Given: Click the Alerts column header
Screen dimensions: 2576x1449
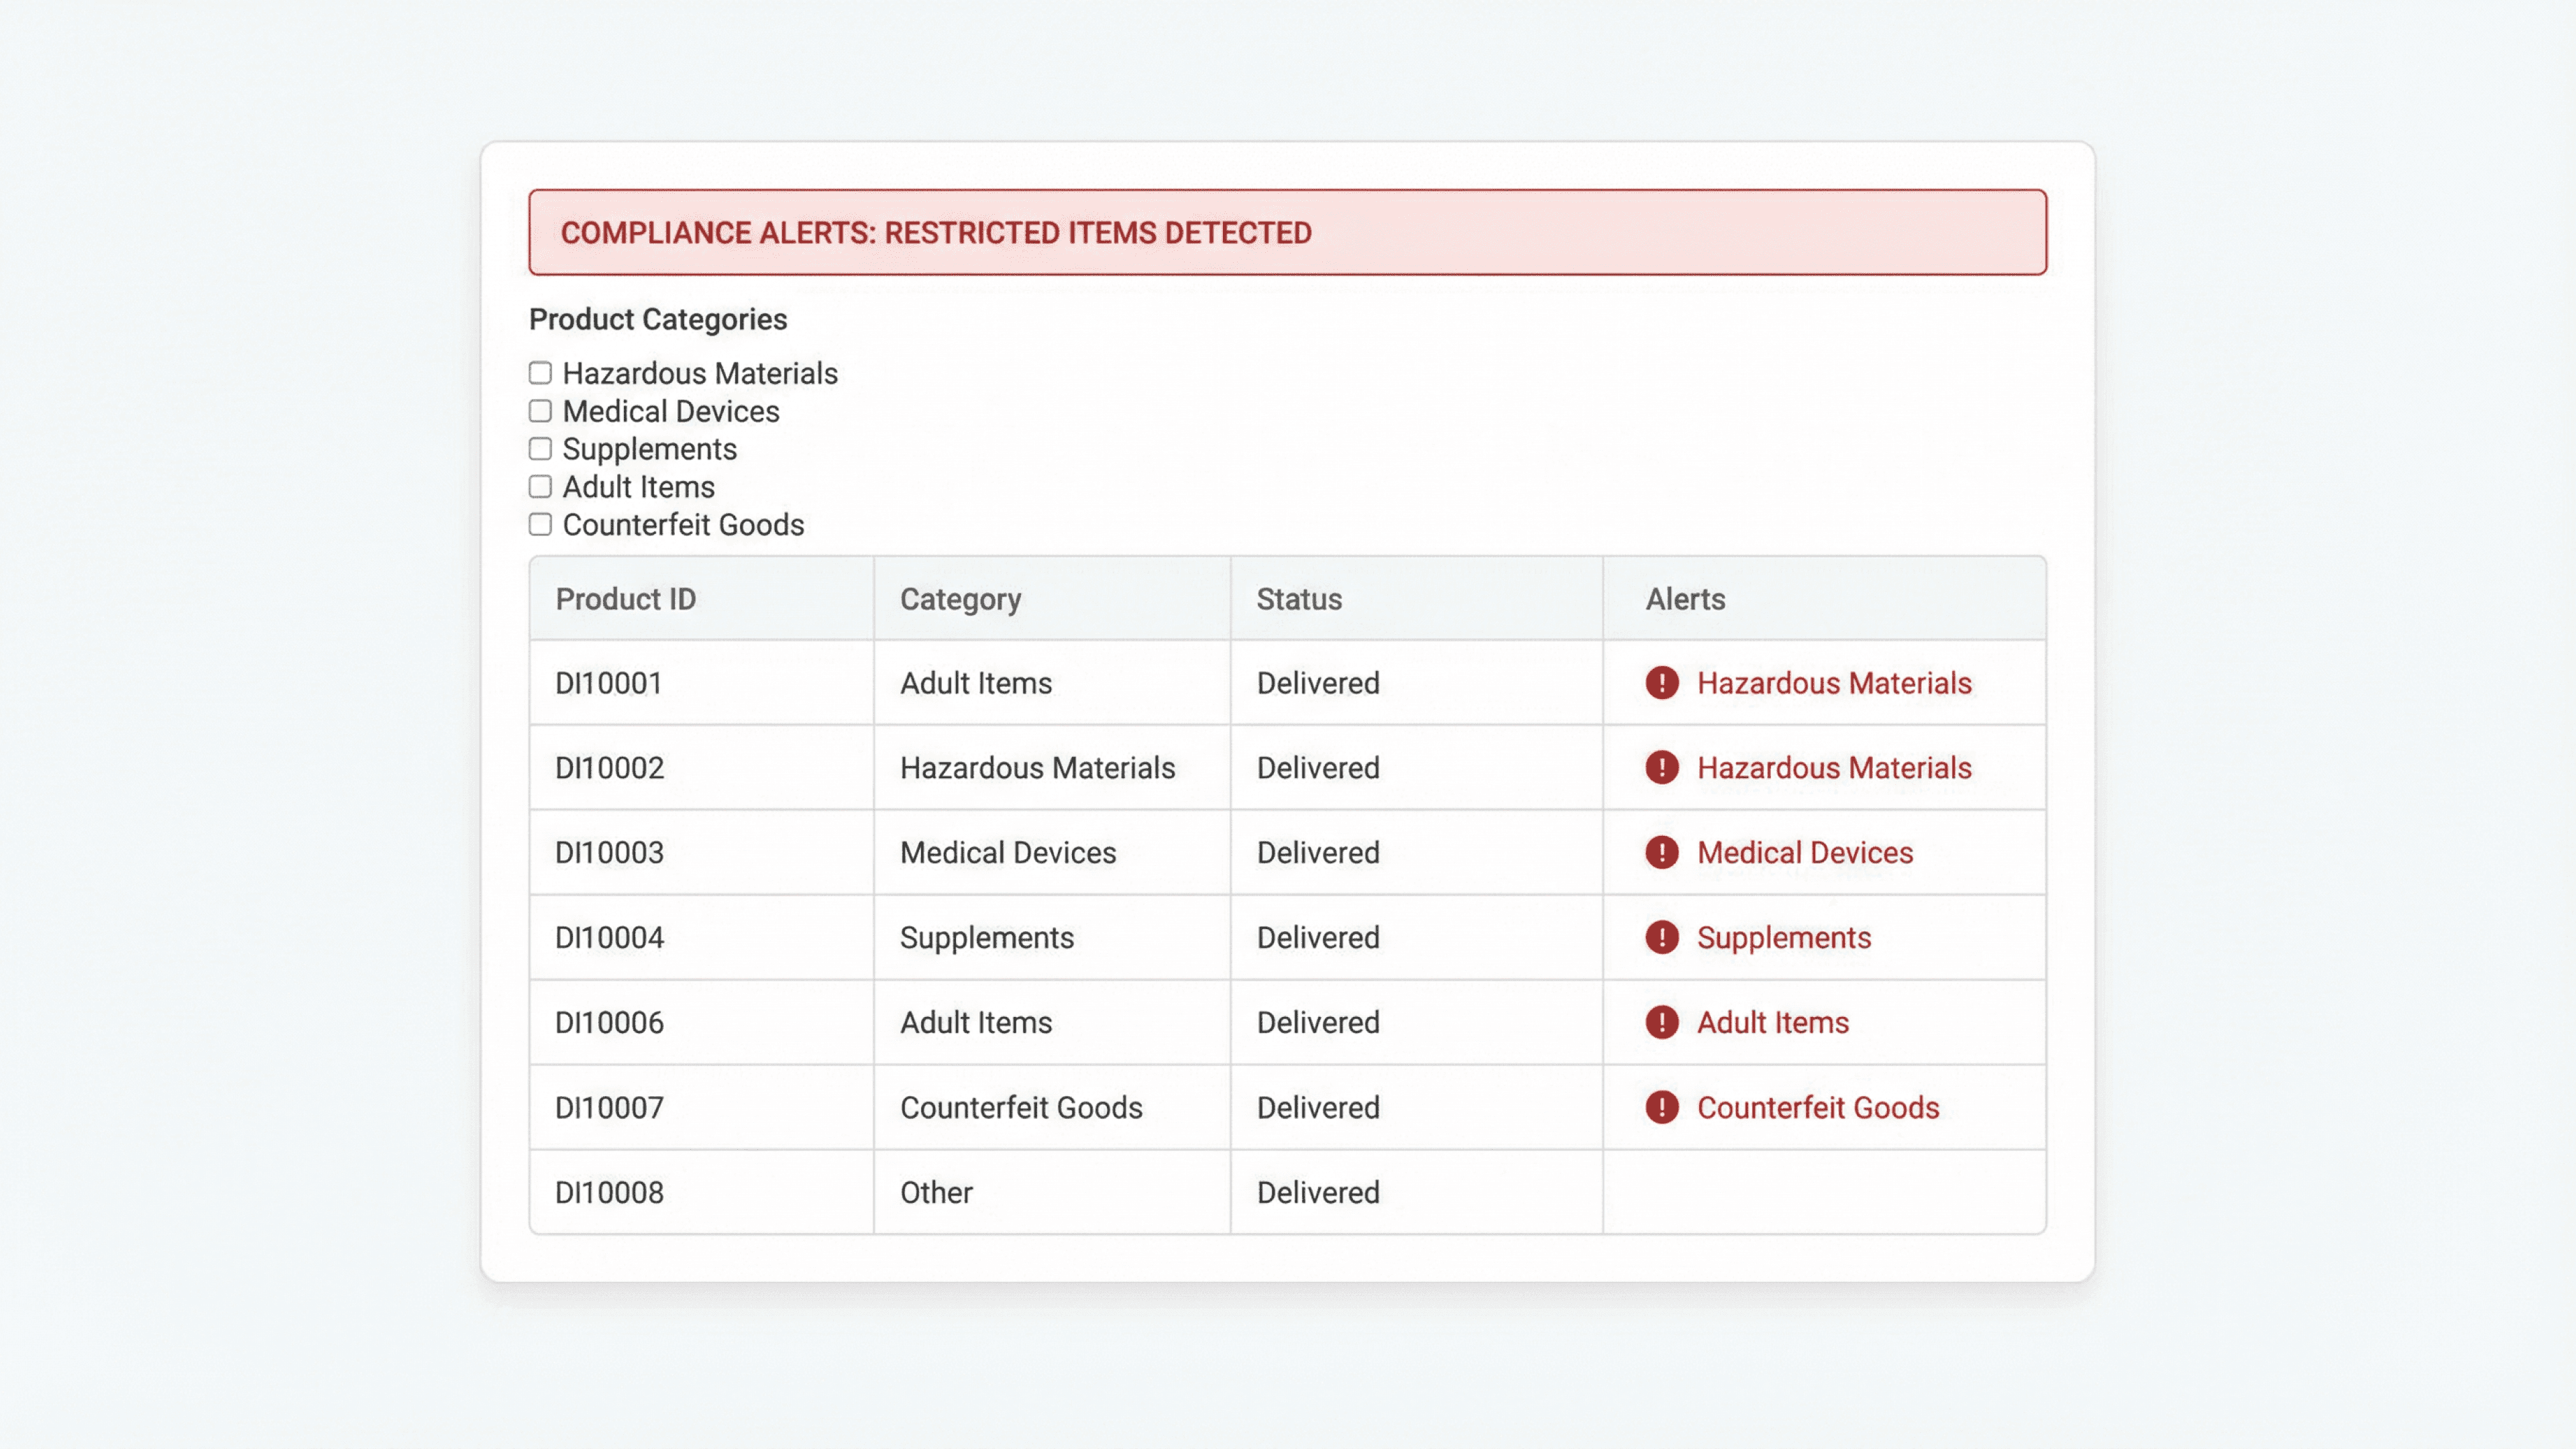Looking at the screenshot, I should coord(1685,599).
